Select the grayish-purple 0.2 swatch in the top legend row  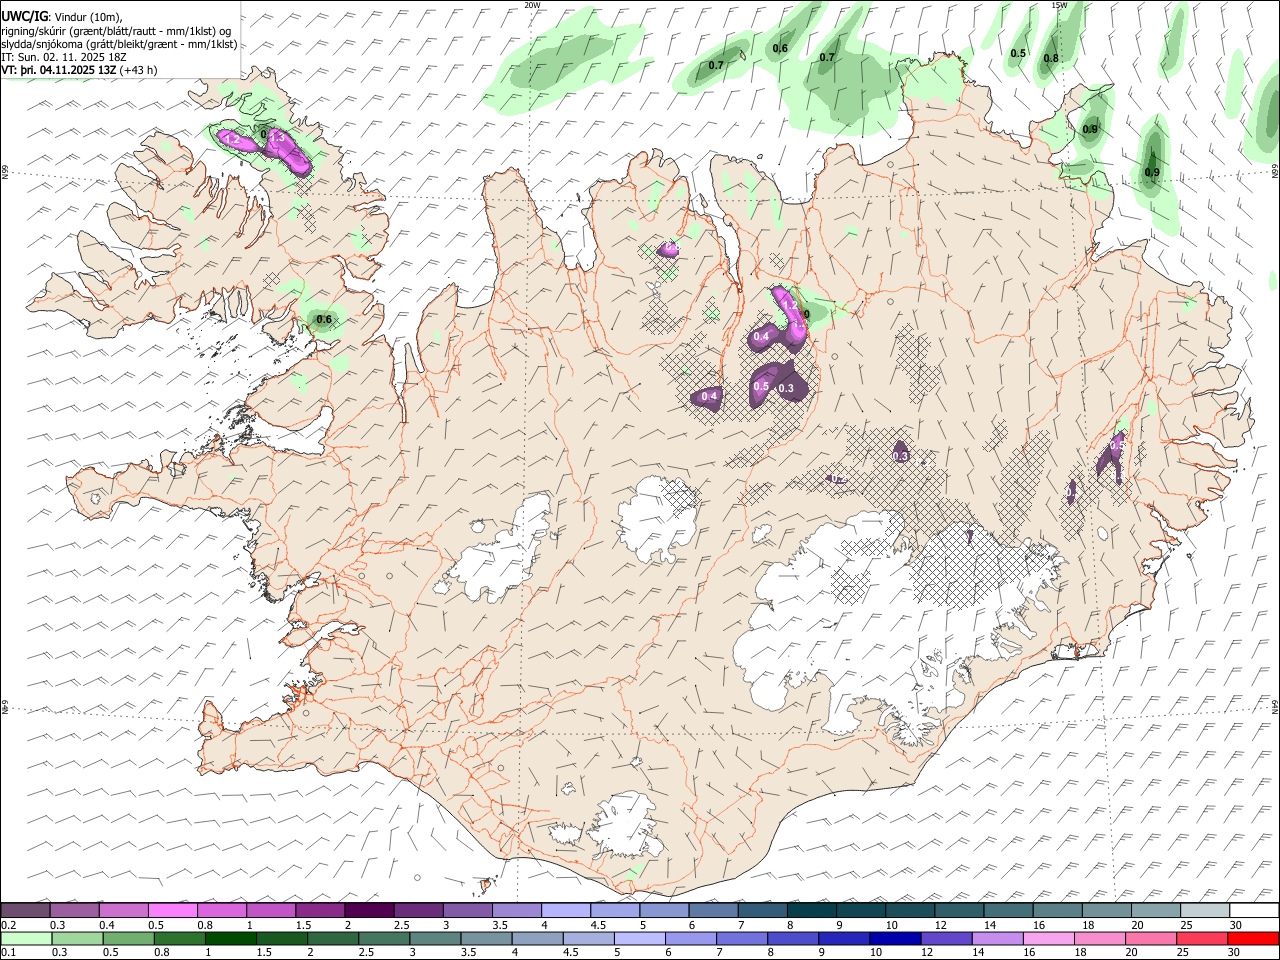(x=25, y=911)
